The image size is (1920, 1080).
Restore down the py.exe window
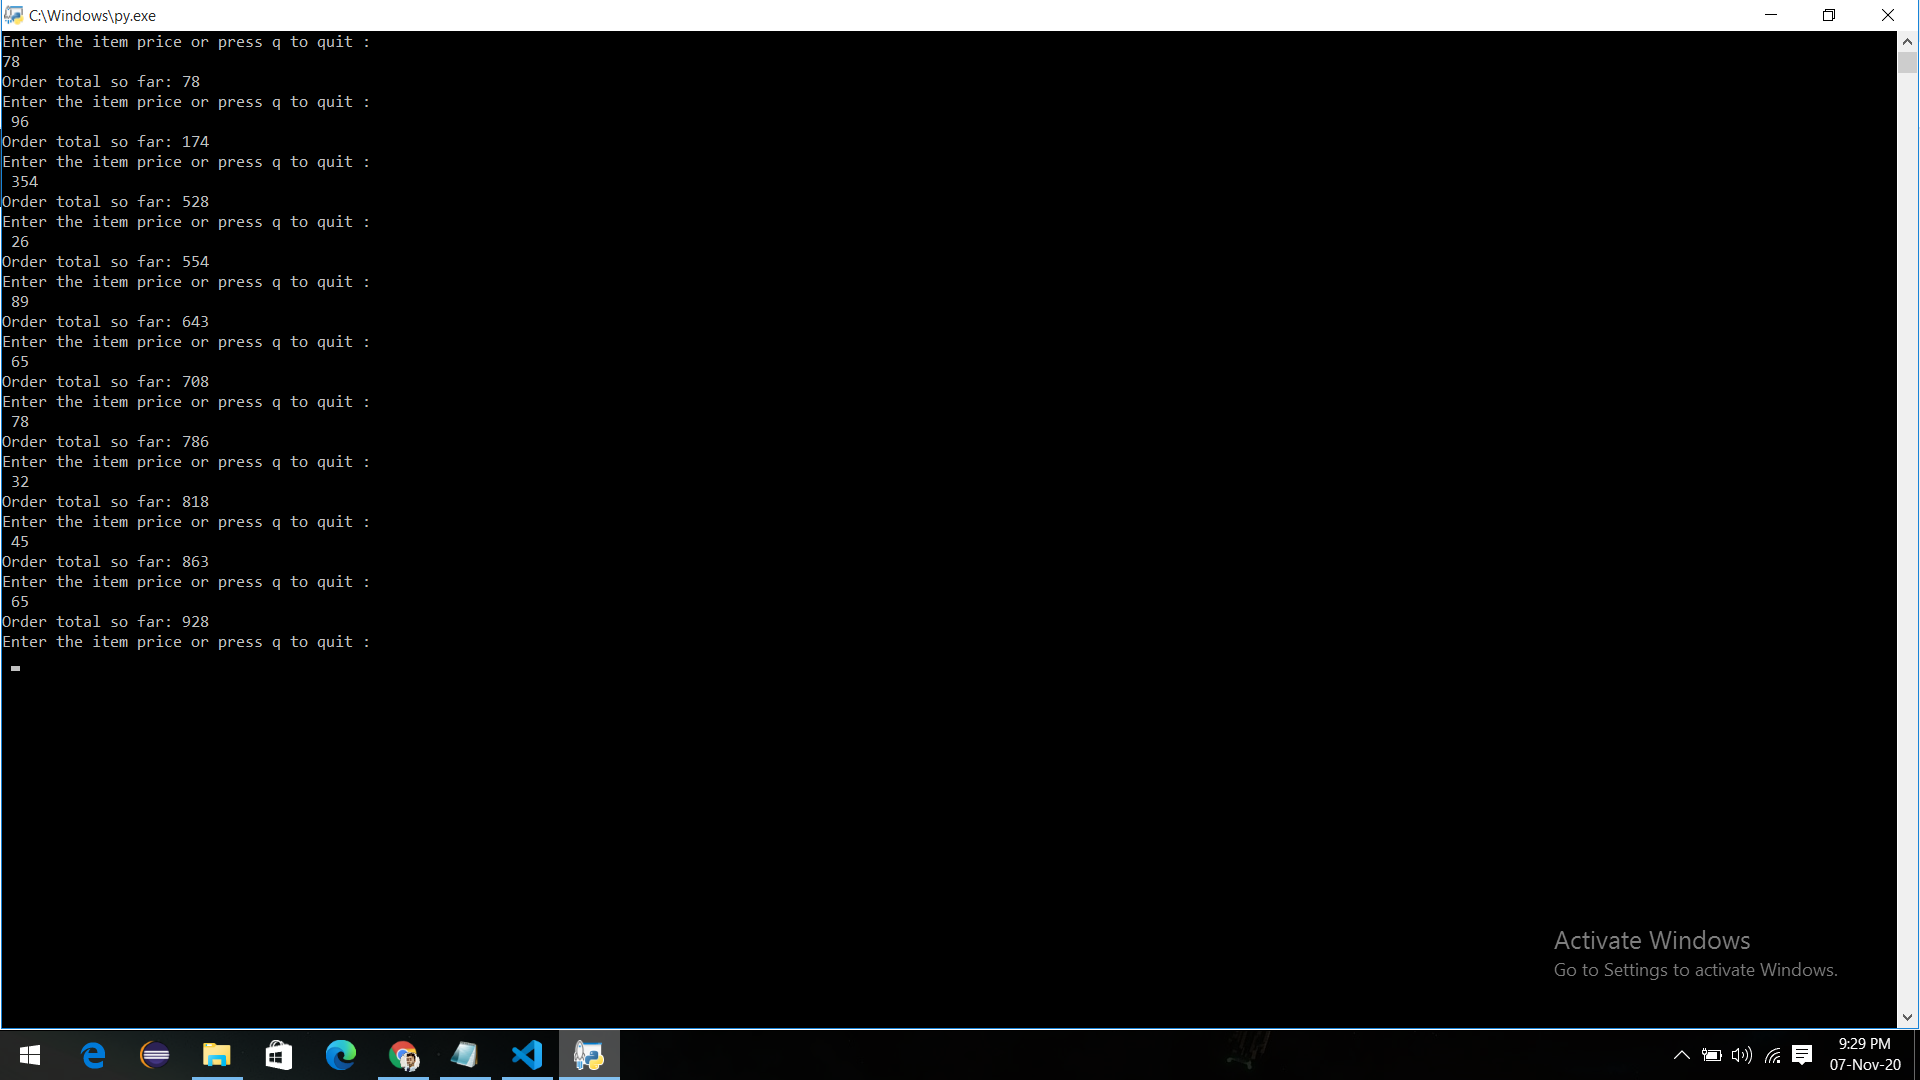[1829, 15]
